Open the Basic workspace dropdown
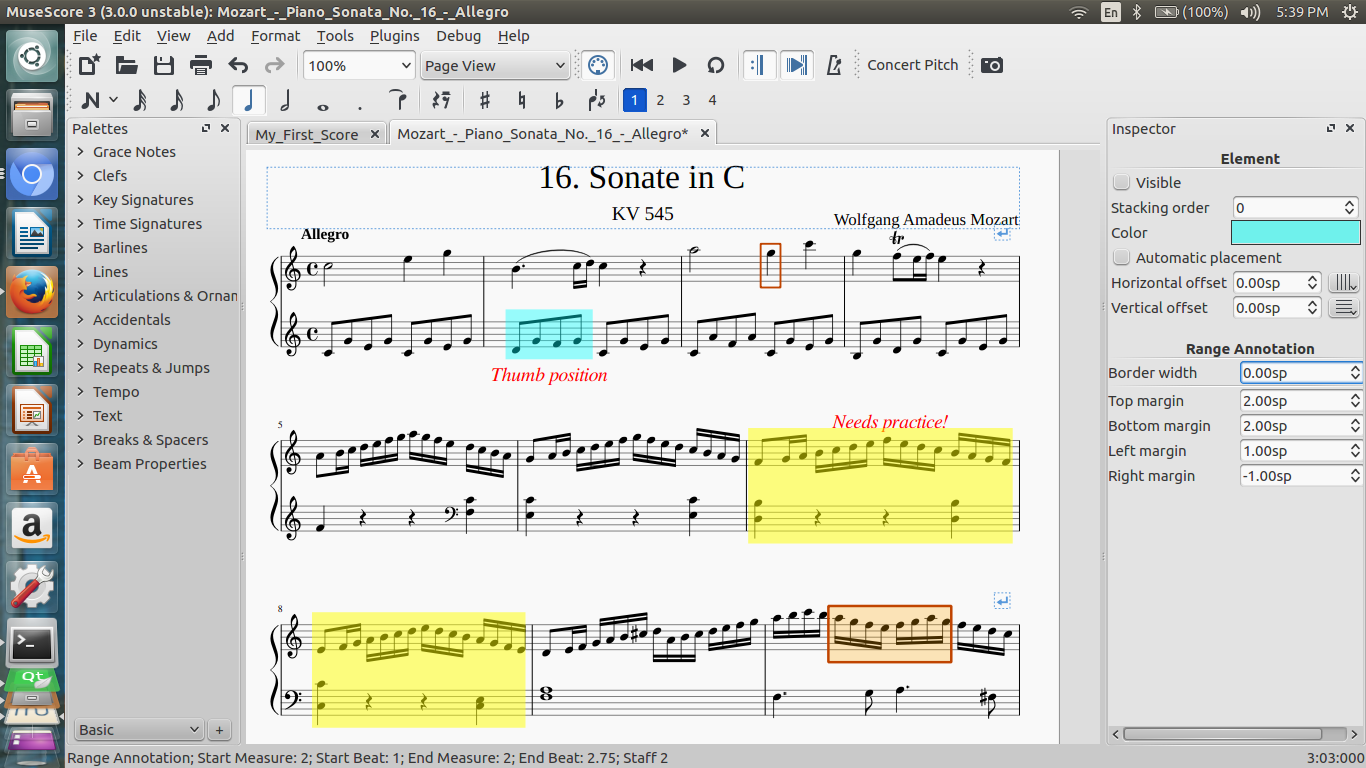The height and width of the screenshot is (768, 1366). (x=138, y=730)
